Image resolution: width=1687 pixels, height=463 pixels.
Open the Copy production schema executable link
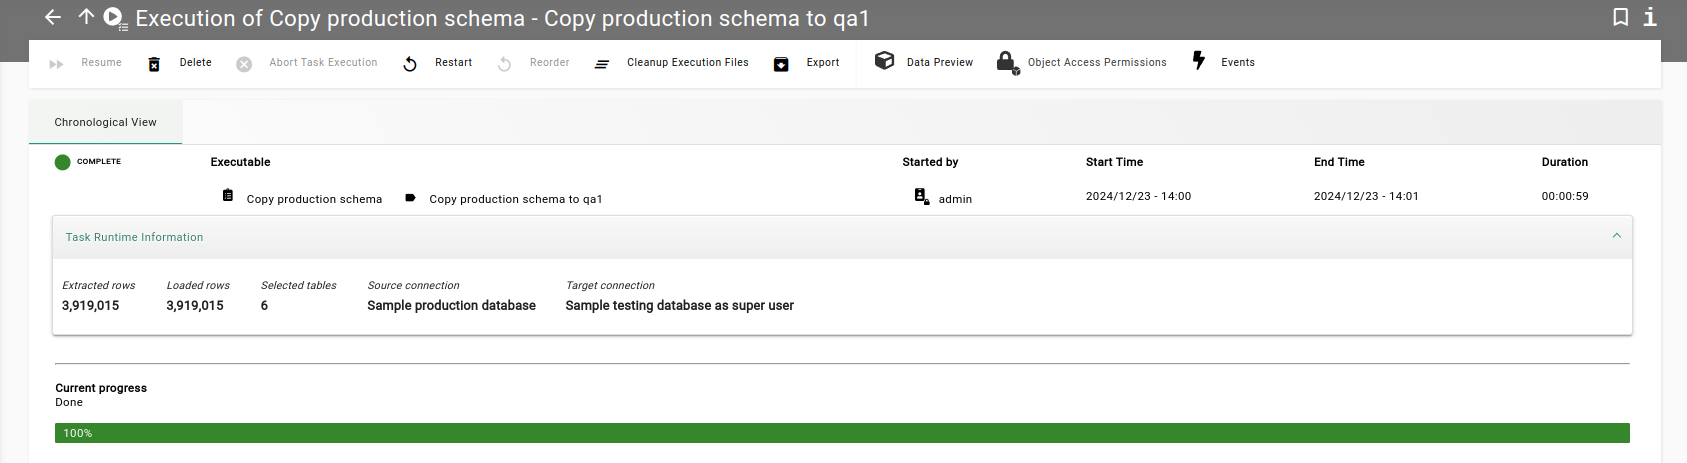point(314,199)
